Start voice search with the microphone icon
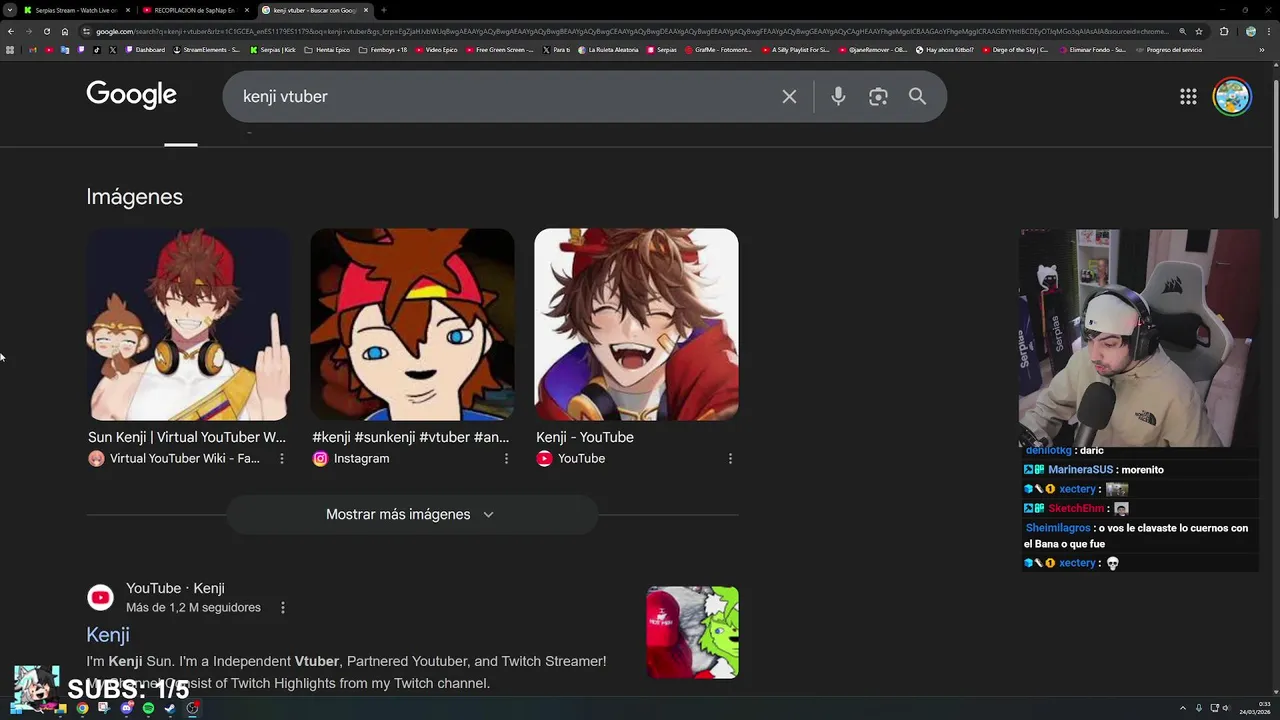This screenshot has width=1280, height=720. click(x=838, y=97)
